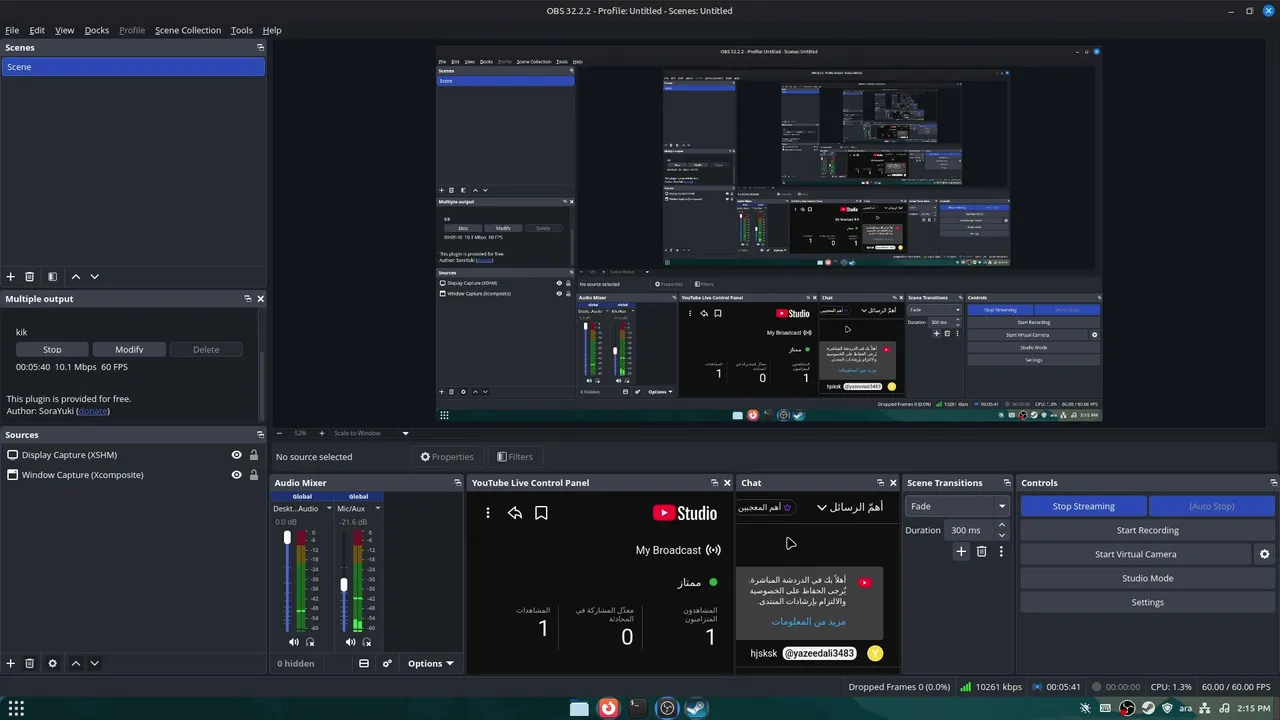
Task: Open the Scale to Window dropdown
Action: pos(371,433)
